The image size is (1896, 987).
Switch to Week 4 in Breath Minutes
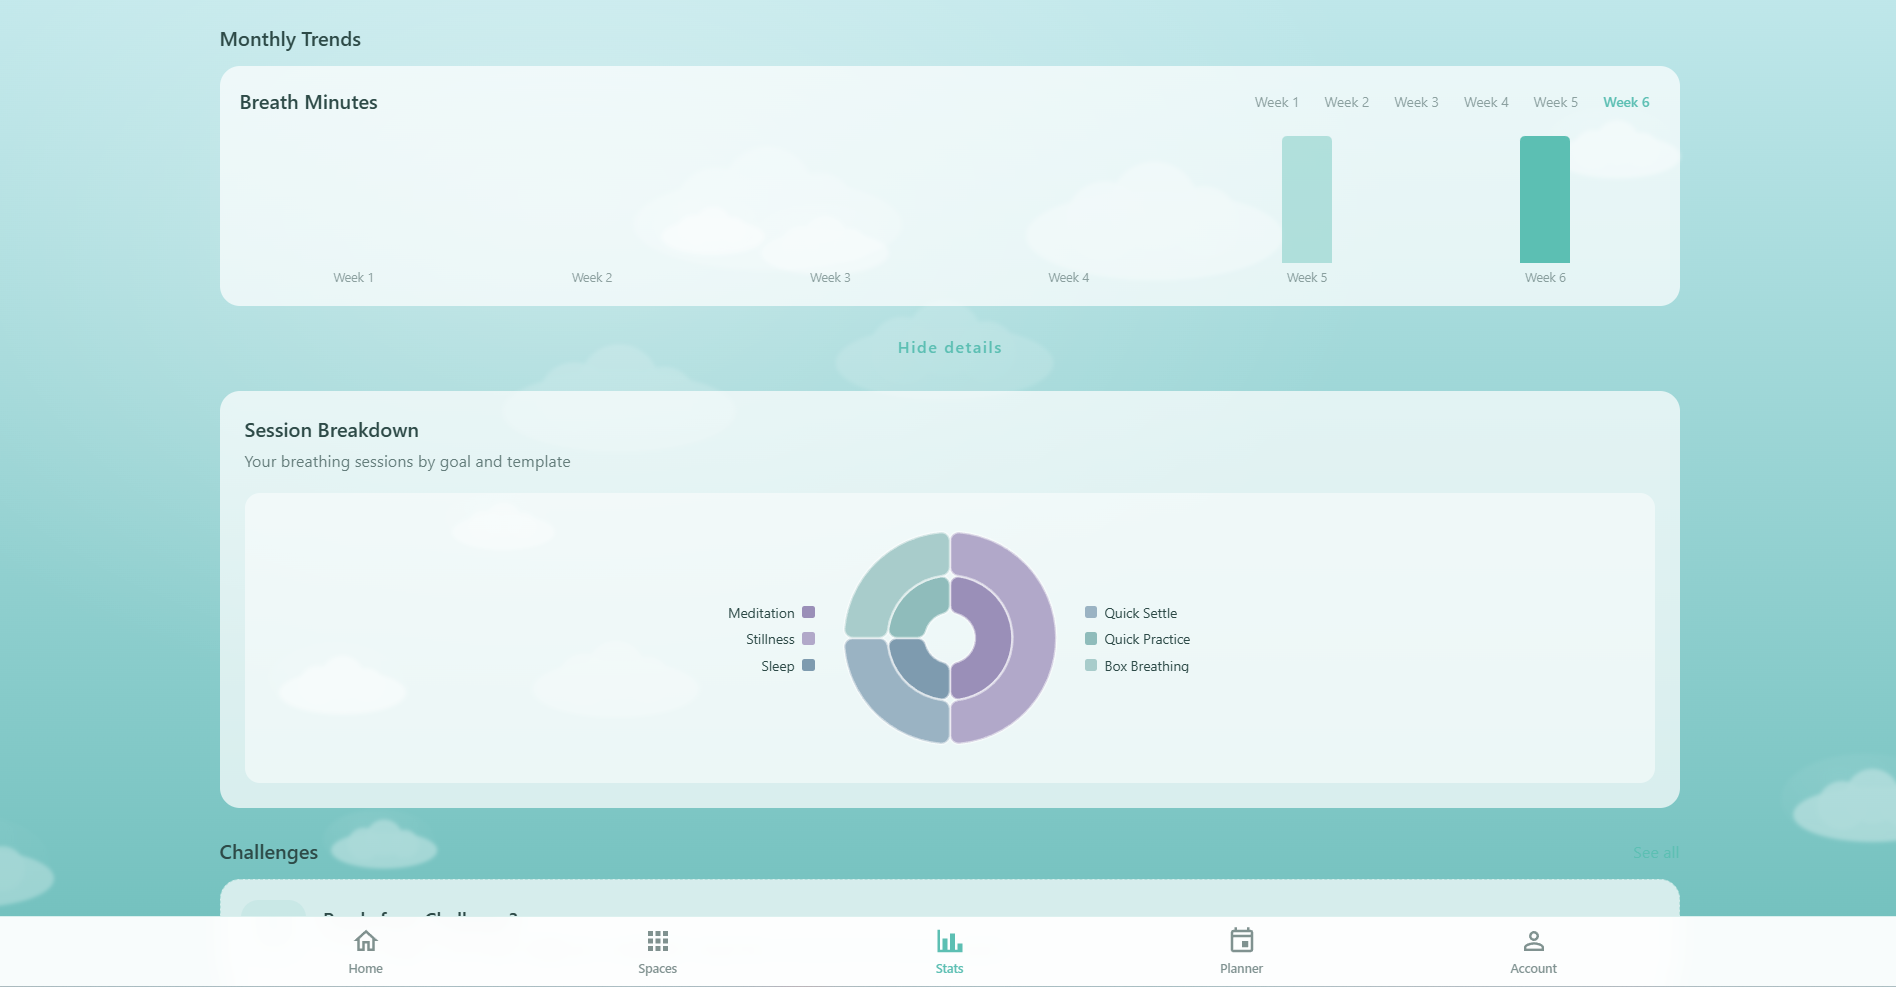point(1486,101)
